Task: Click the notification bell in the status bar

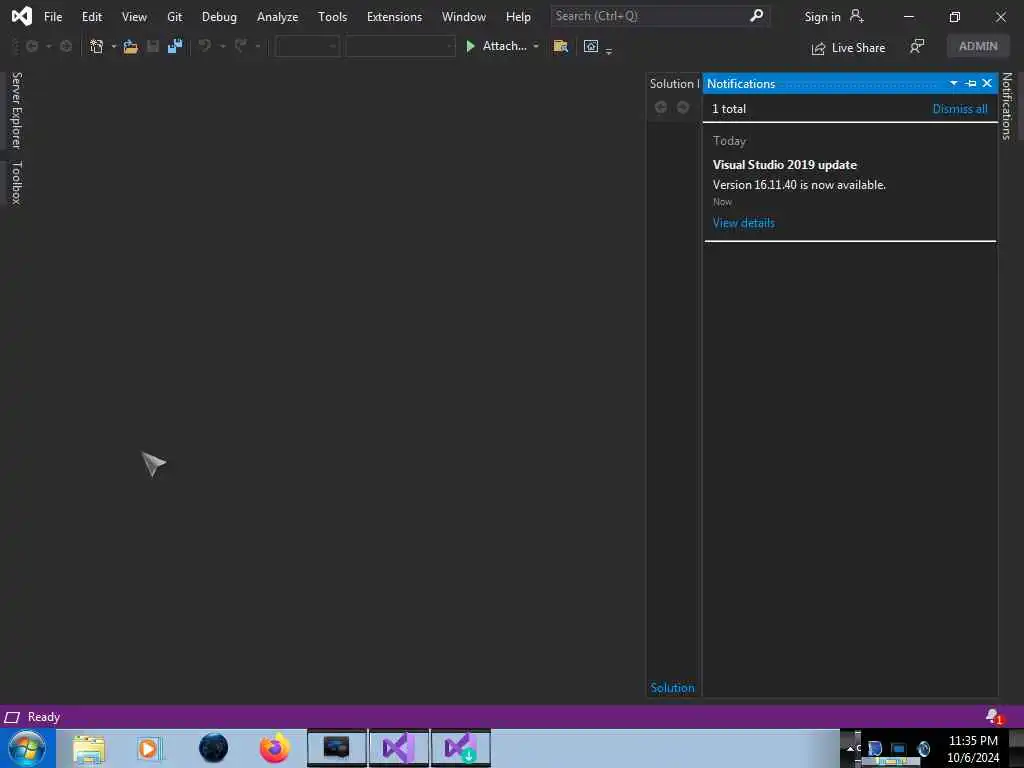Action: coord(994,716)
